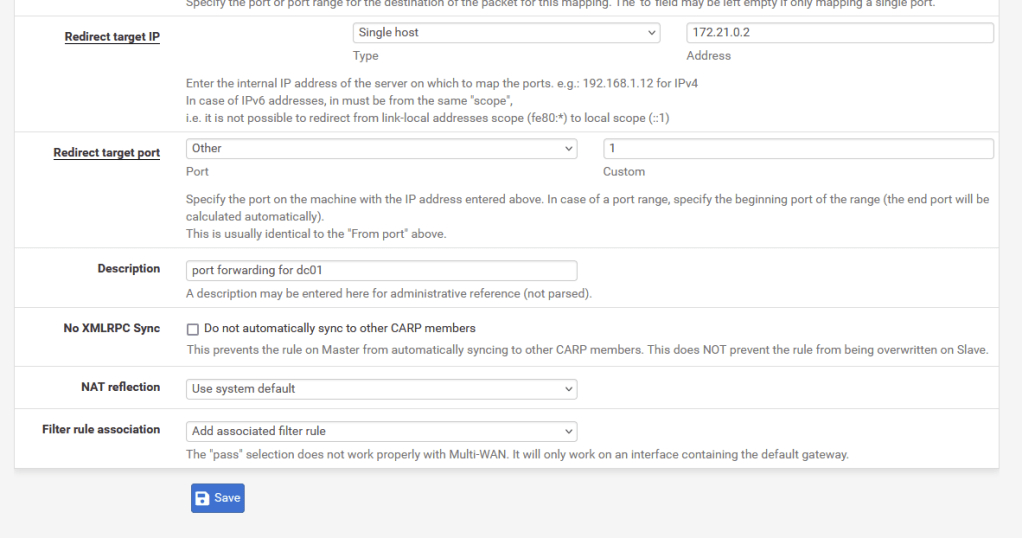Click the underlined Redirect target IP label

(x=112, y=37)
